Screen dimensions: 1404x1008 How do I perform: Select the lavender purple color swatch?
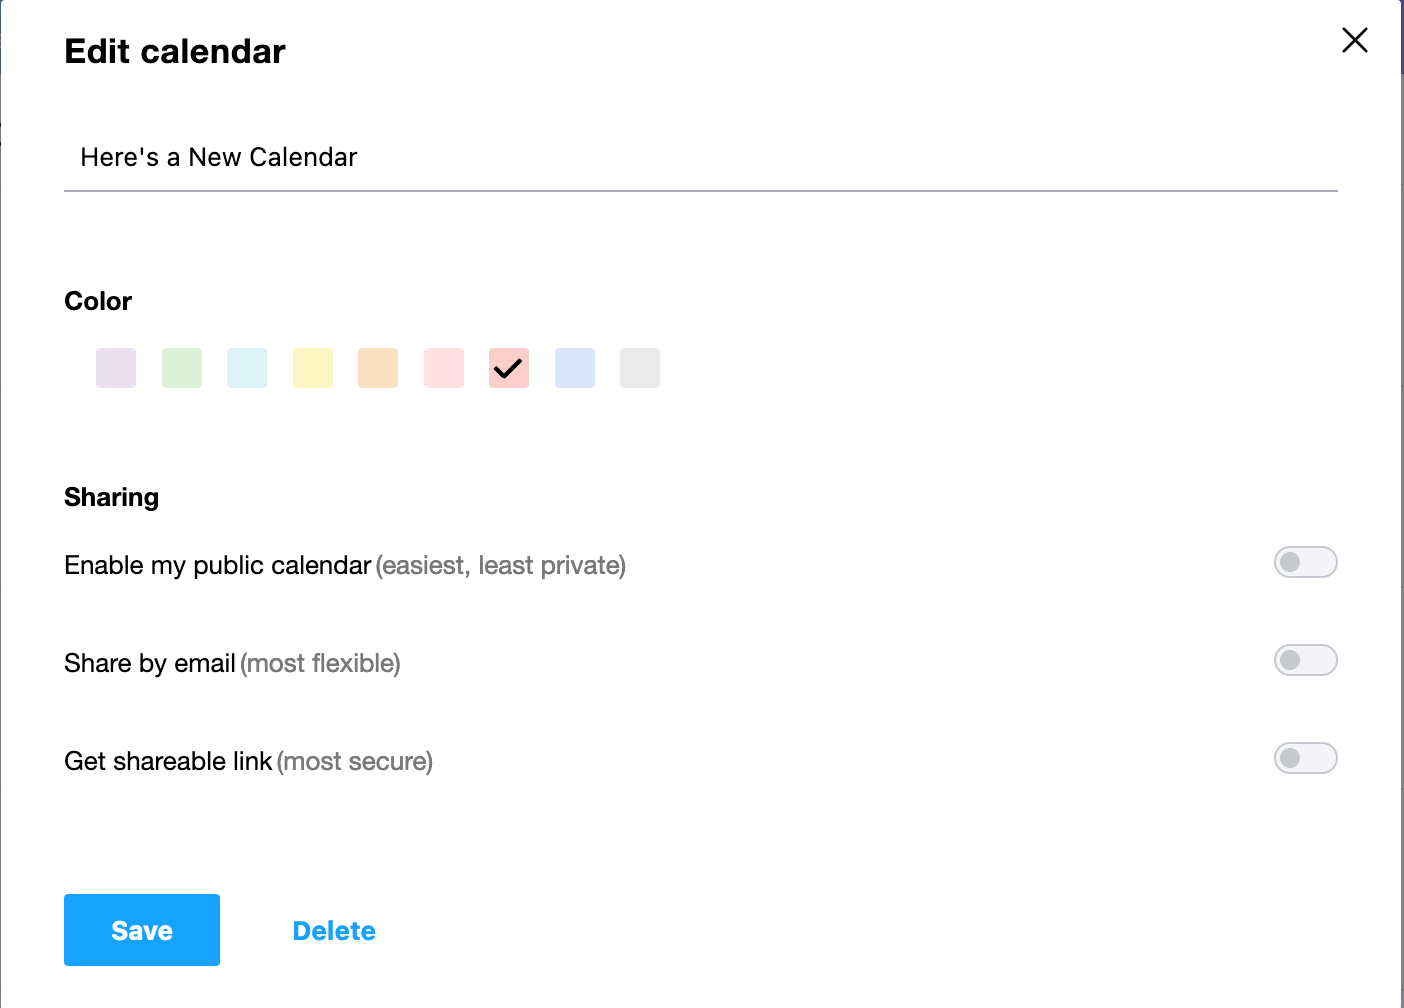click(116, 368)
